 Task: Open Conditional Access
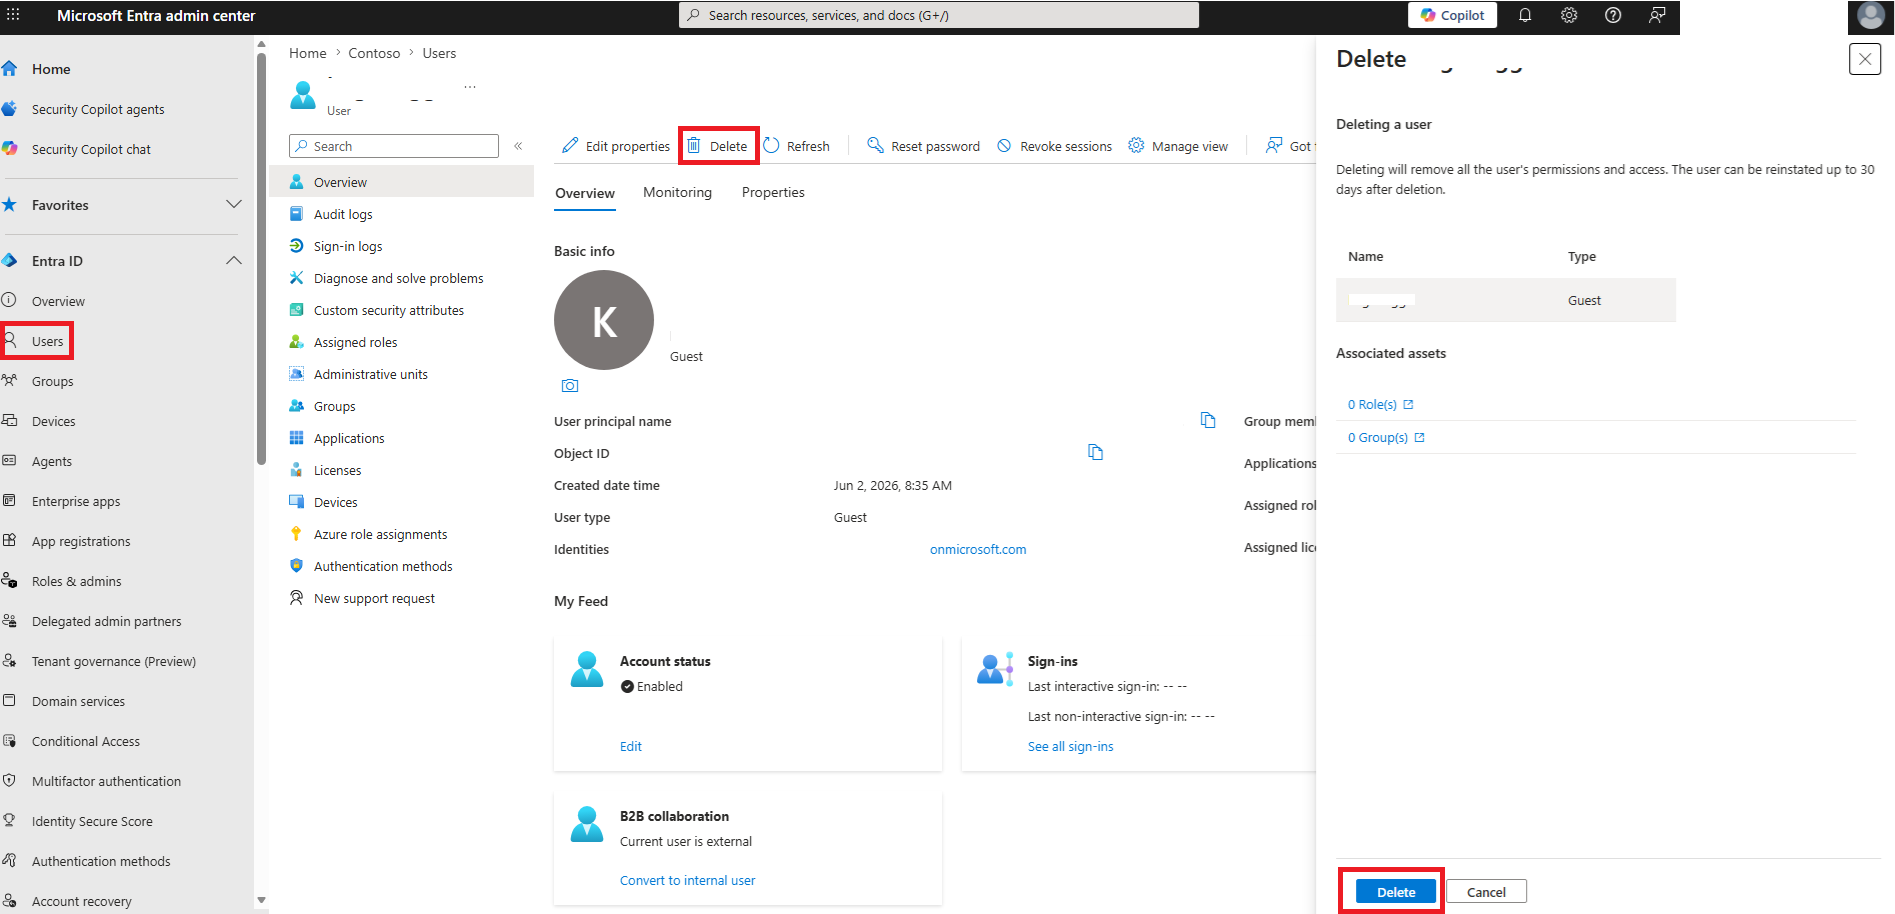[86, 741]
